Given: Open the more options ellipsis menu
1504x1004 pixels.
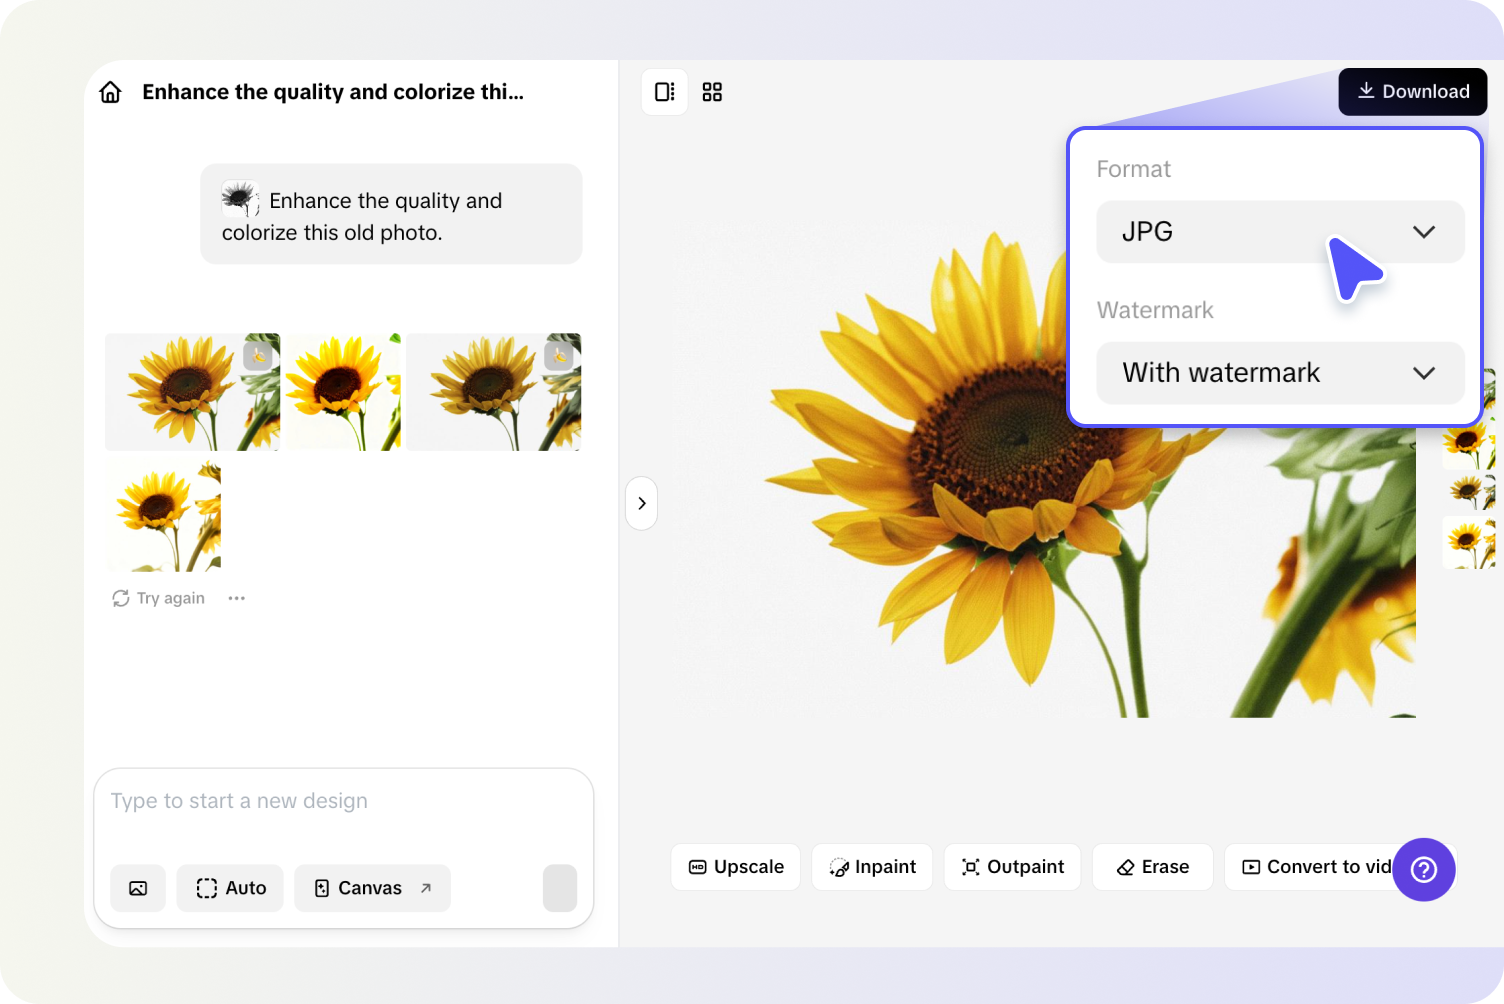Looking at the screenshot, I should 236,598.
